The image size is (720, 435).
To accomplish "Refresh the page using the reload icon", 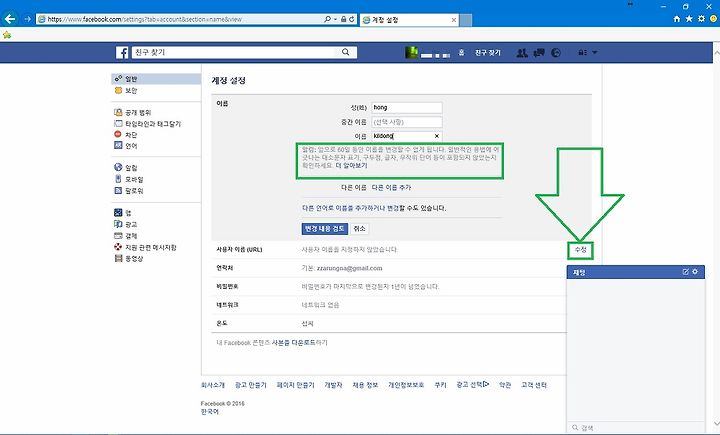I will point(352,19).
